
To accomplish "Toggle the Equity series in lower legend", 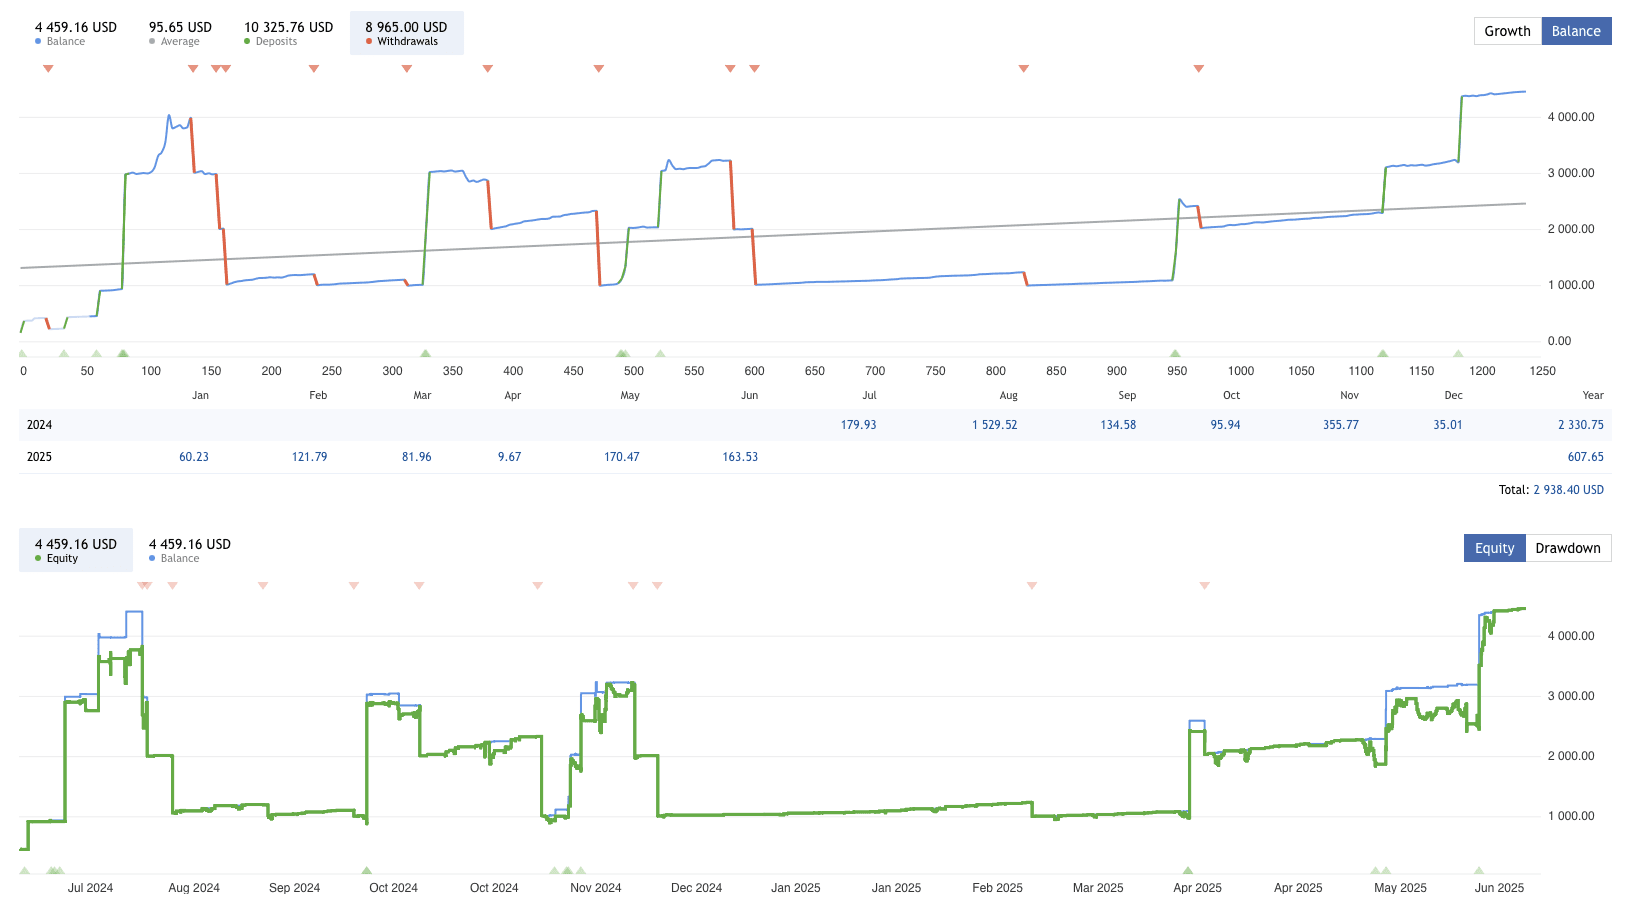I will (75, 550).
